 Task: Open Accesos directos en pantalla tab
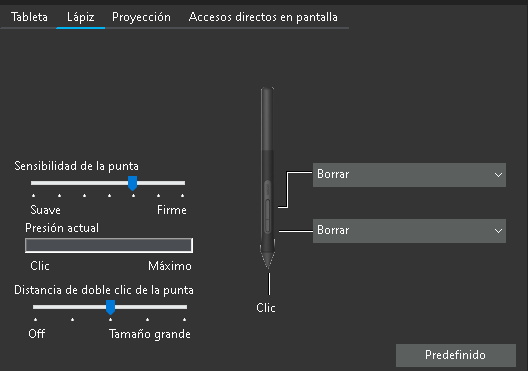tap(263, 17)
